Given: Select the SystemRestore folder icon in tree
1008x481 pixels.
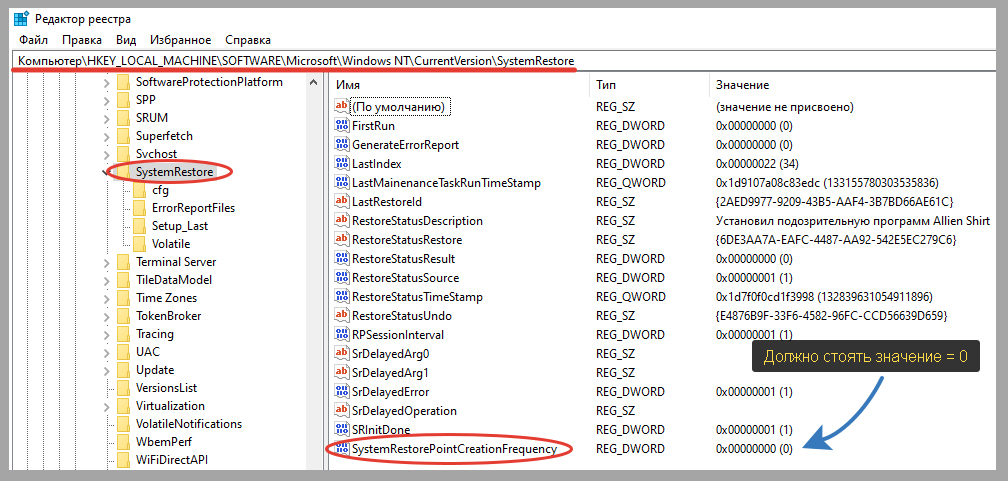Looking at the screenshot, I should pos(123,172).
